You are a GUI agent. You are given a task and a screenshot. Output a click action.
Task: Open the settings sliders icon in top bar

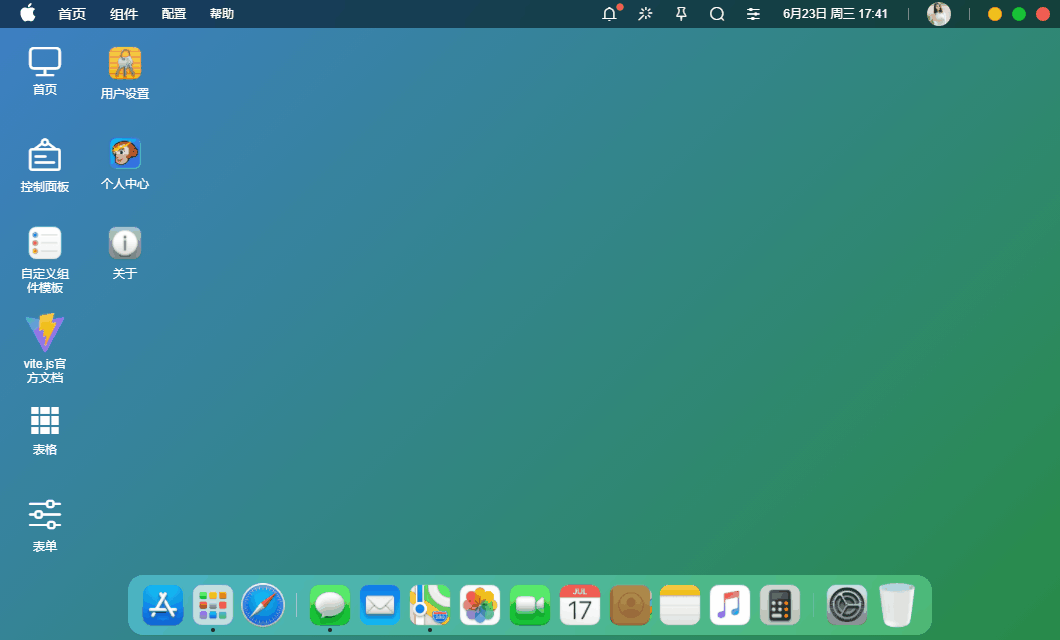753,14
